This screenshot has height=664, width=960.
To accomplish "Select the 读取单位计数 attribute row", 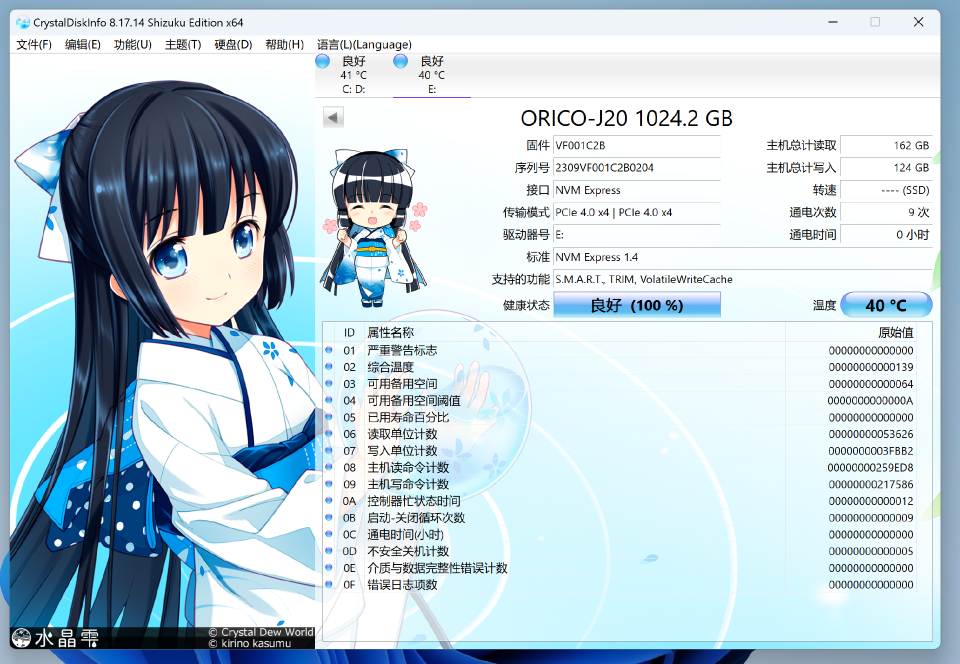I will (x=619, y=434).
